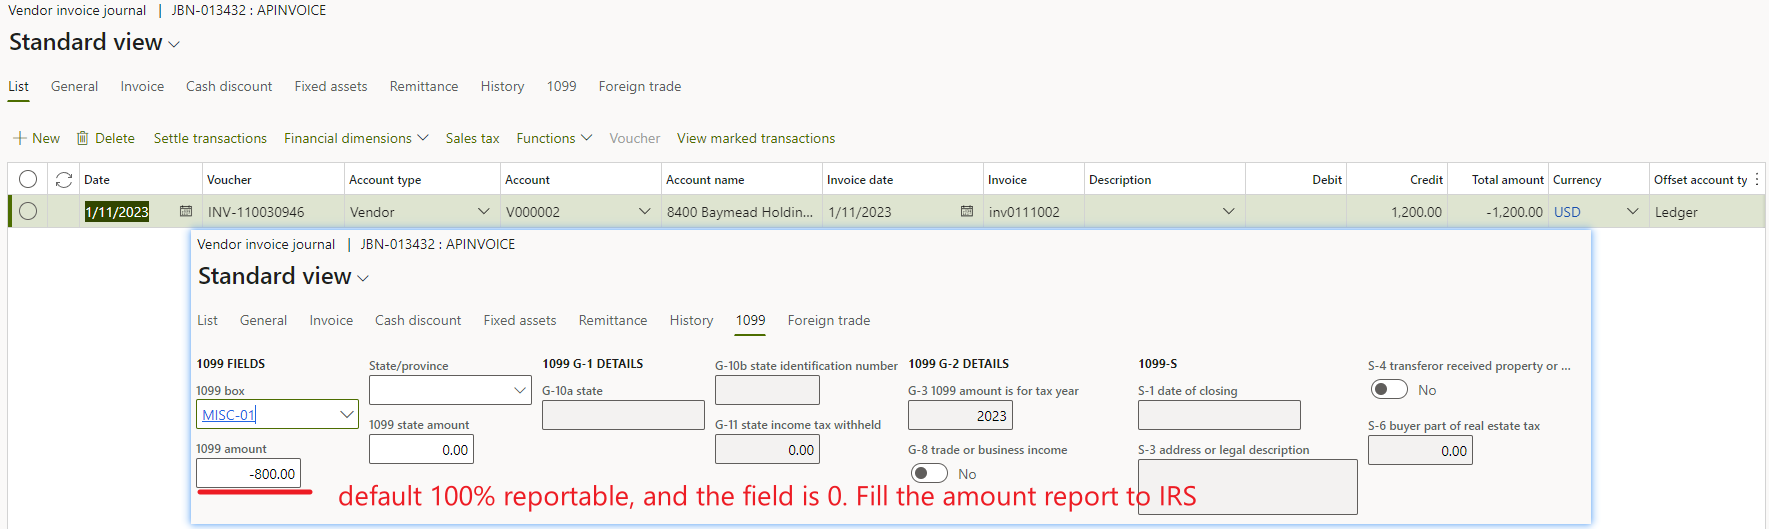This screenshot has width=1769, height=529.
Task: Toggle S-4 transferor received property switch
Action: pos(1389,389)
